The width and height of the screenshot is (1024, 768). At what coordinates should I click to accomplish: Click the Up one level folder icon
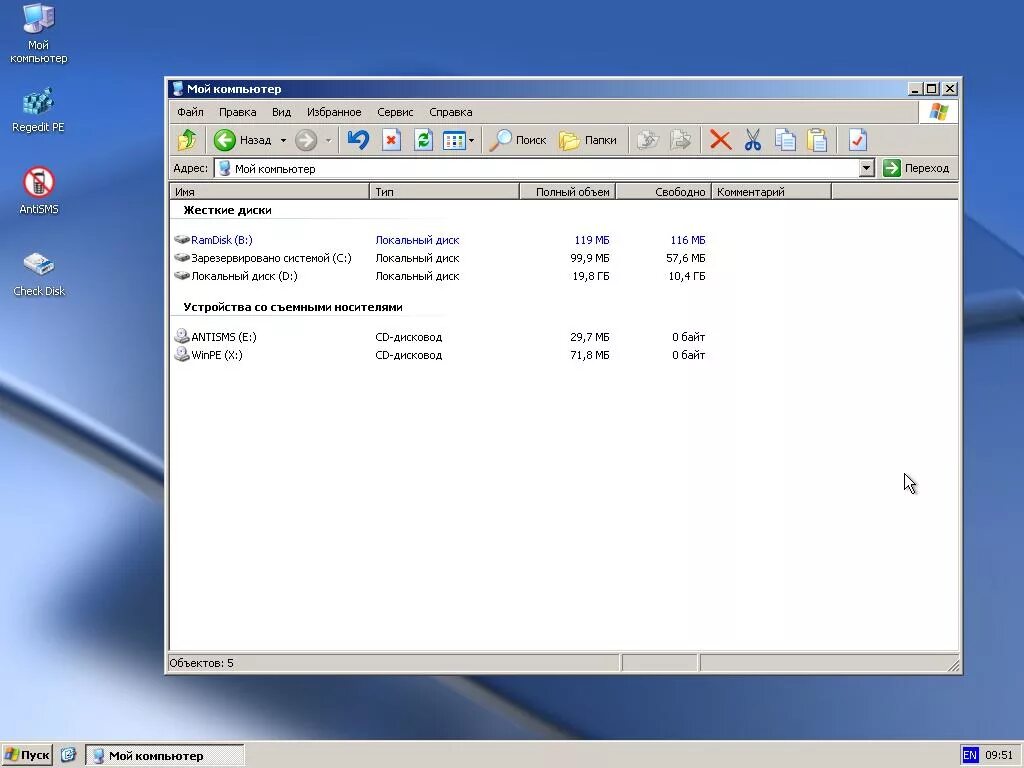[187, 140]
